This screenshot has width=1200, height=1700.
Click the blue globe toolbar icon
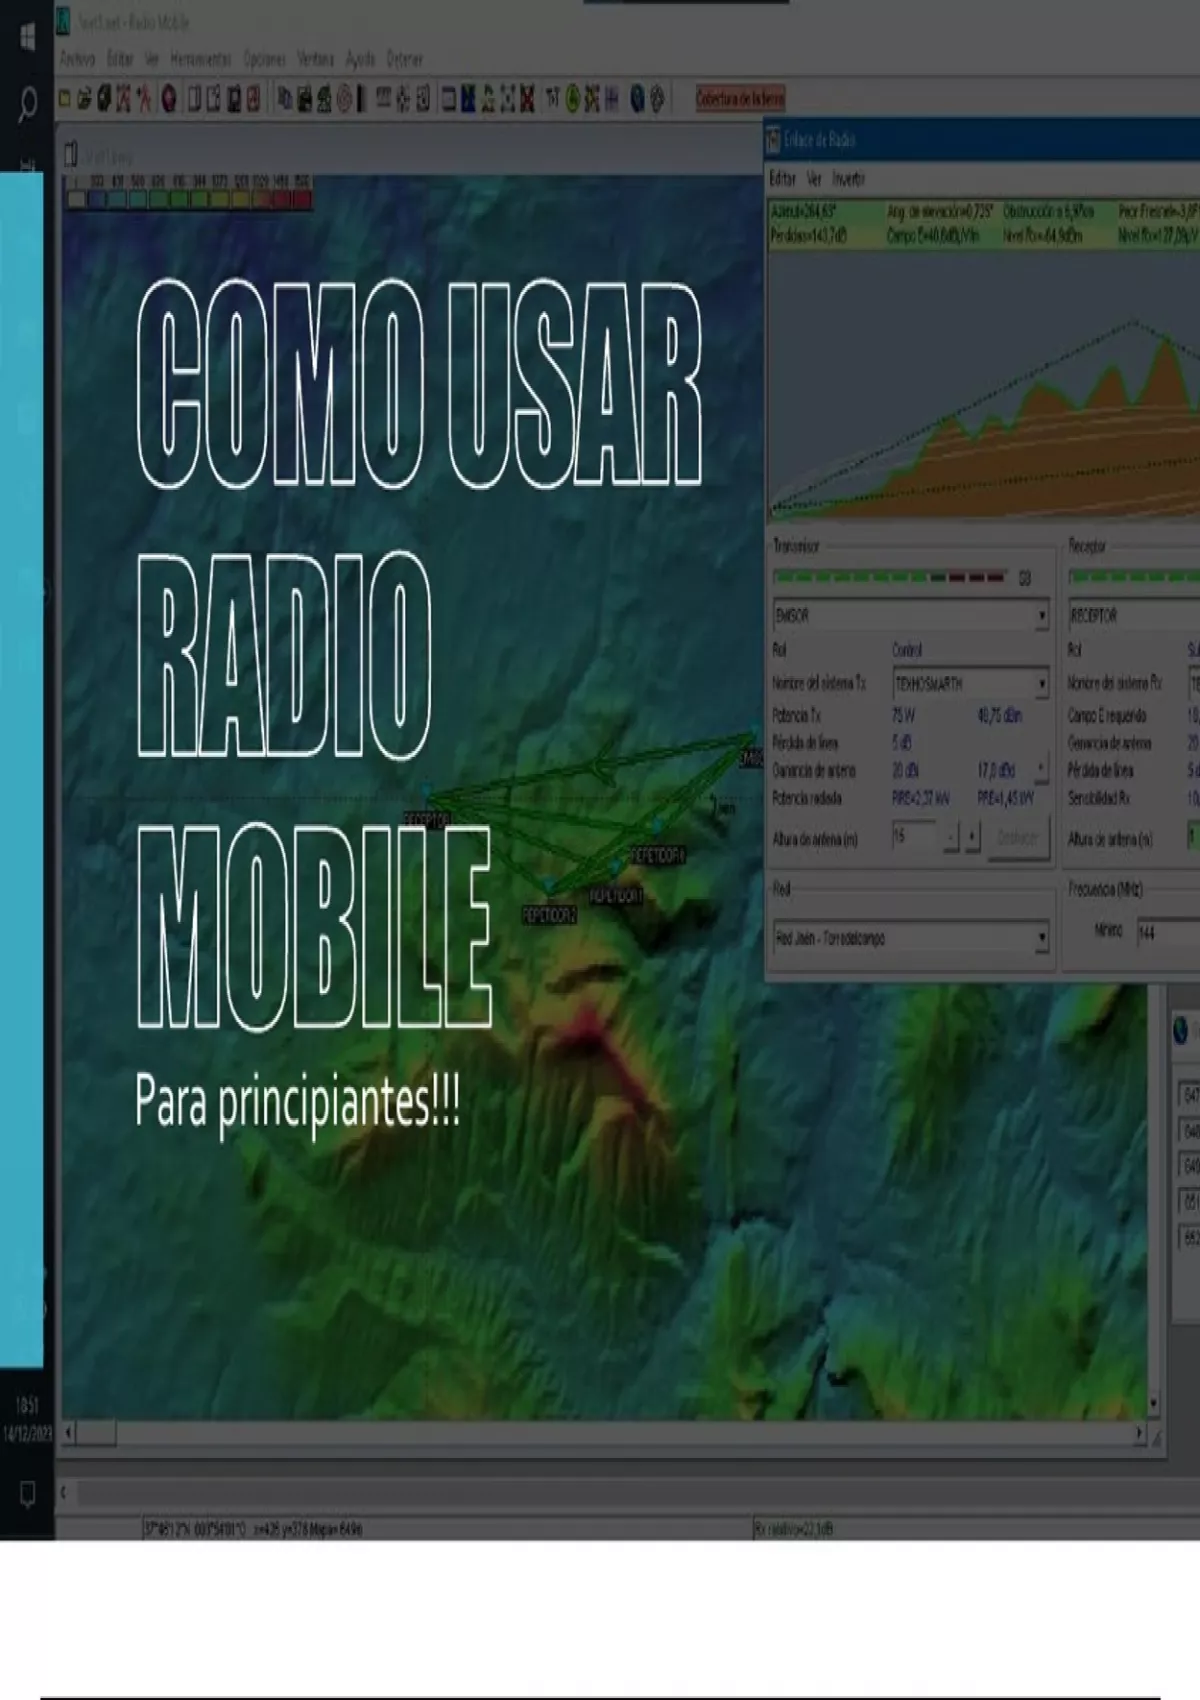click(637, 99)
